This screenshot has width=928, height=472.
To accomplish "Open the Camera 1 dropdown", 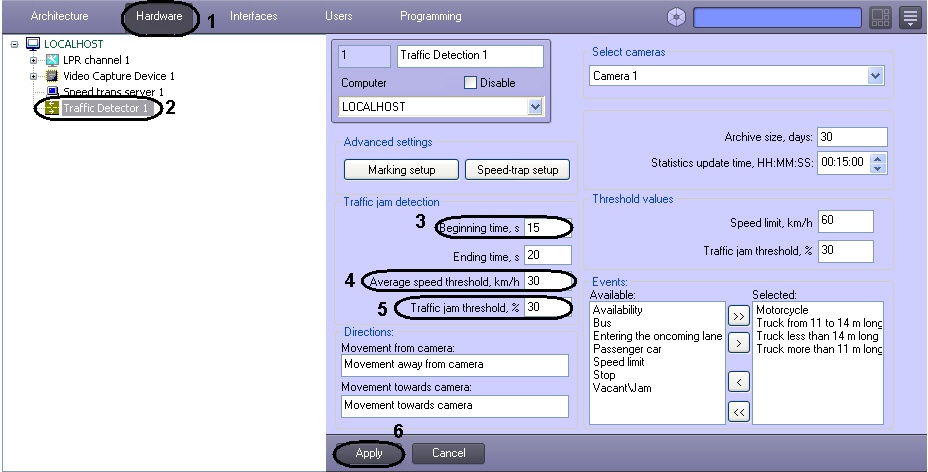I will 876,76.
